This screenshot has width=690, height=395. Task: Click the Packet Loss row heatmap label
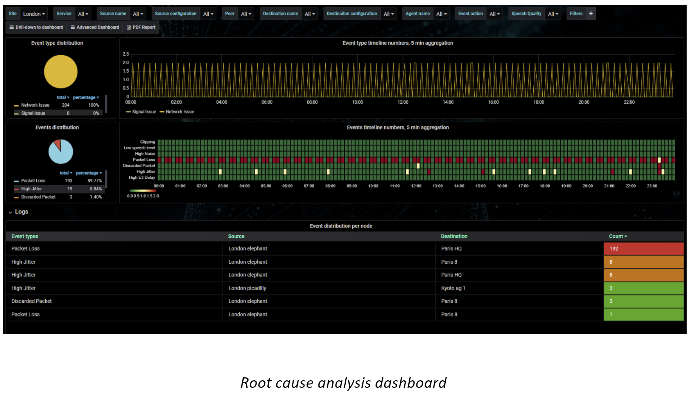pyautogui.click(x=144, y=160)
